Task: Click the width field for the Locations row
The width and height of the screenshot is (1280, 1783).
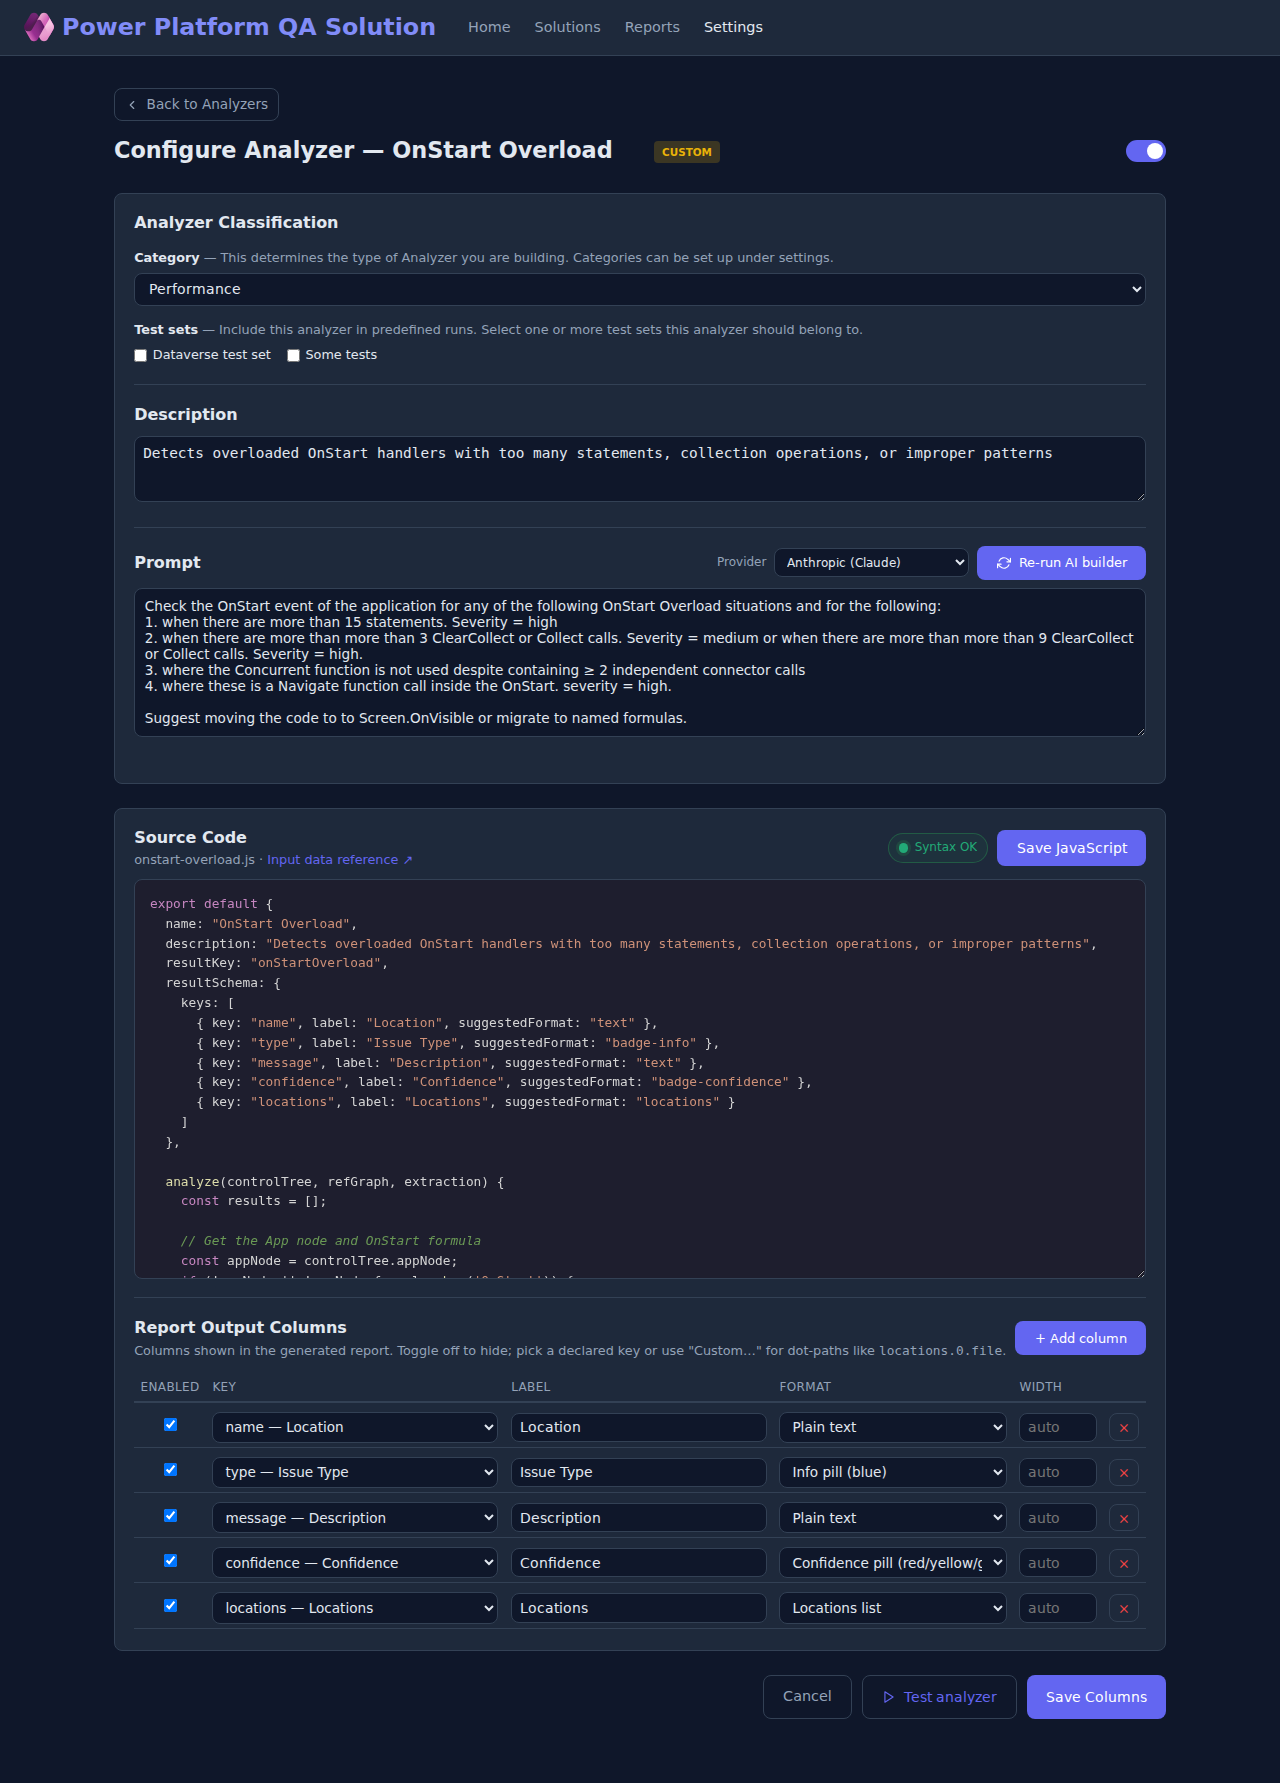Action: (1058, 1608)
